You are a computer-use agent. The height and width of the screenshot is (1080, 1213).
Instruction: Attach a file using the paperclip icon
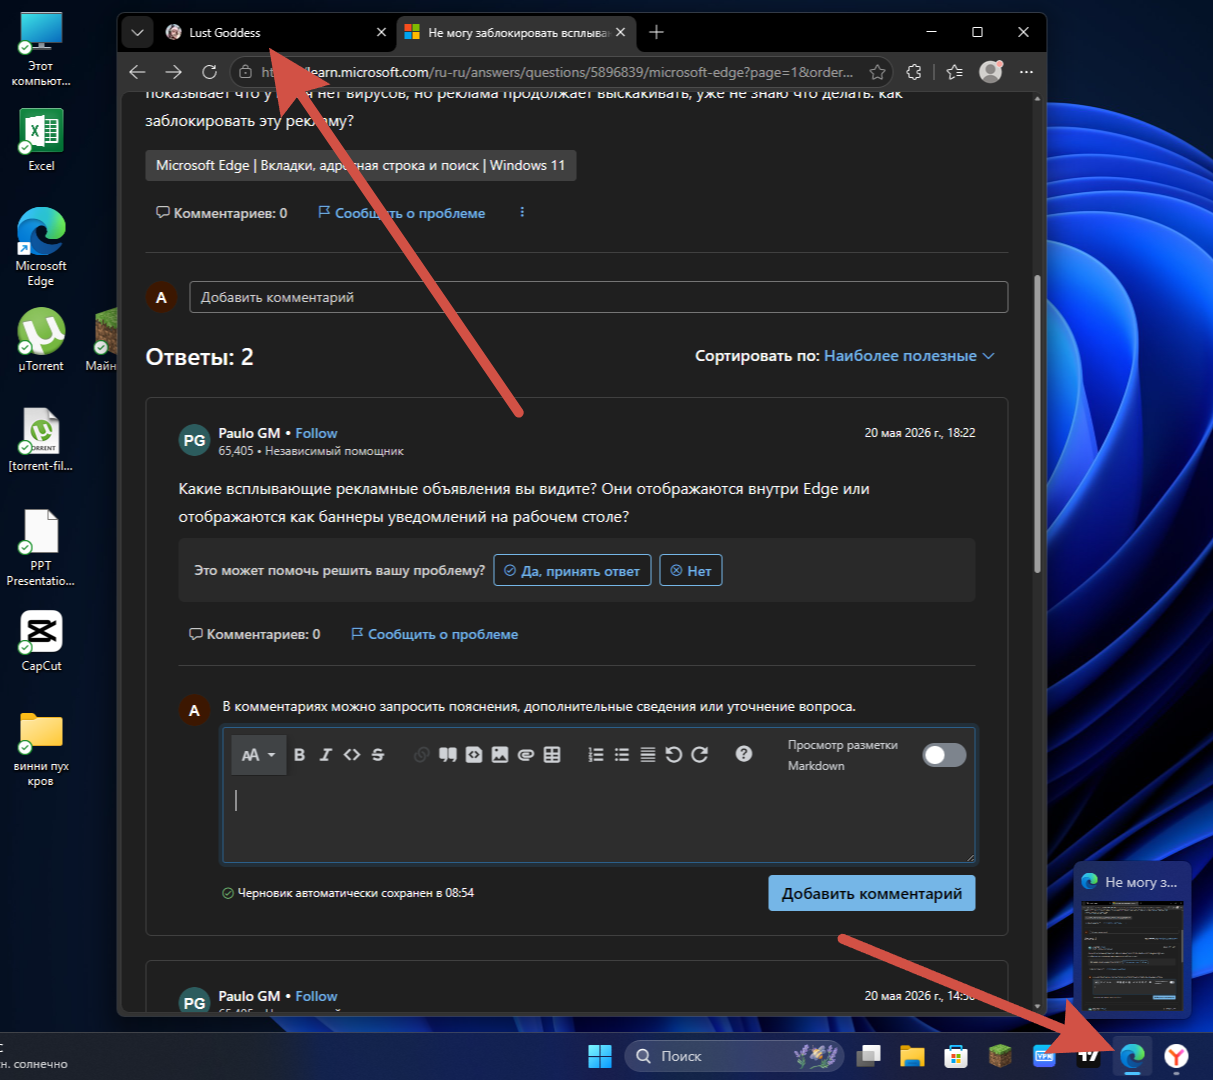(526, 755)
